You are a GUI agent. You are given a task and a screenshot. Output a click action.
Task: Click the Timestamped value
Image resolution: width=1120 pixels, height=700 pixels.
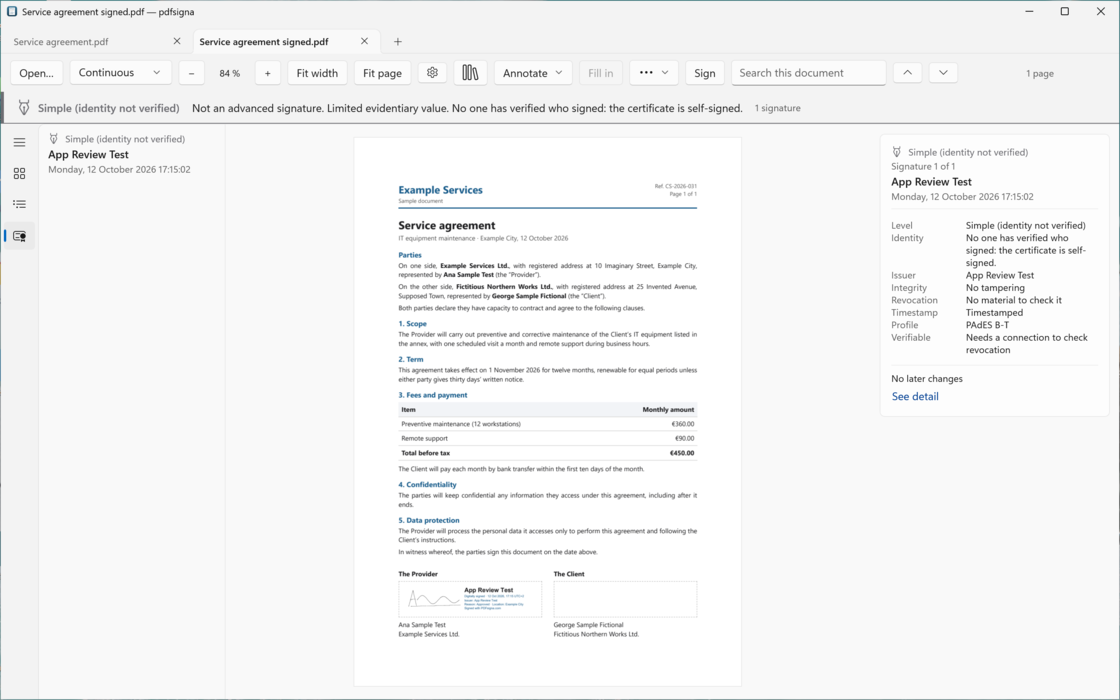pos(994,313)
